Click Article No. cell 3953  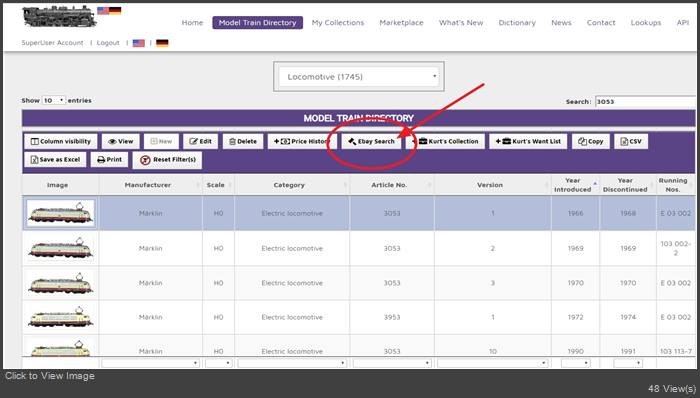click(x=392, y=317)
